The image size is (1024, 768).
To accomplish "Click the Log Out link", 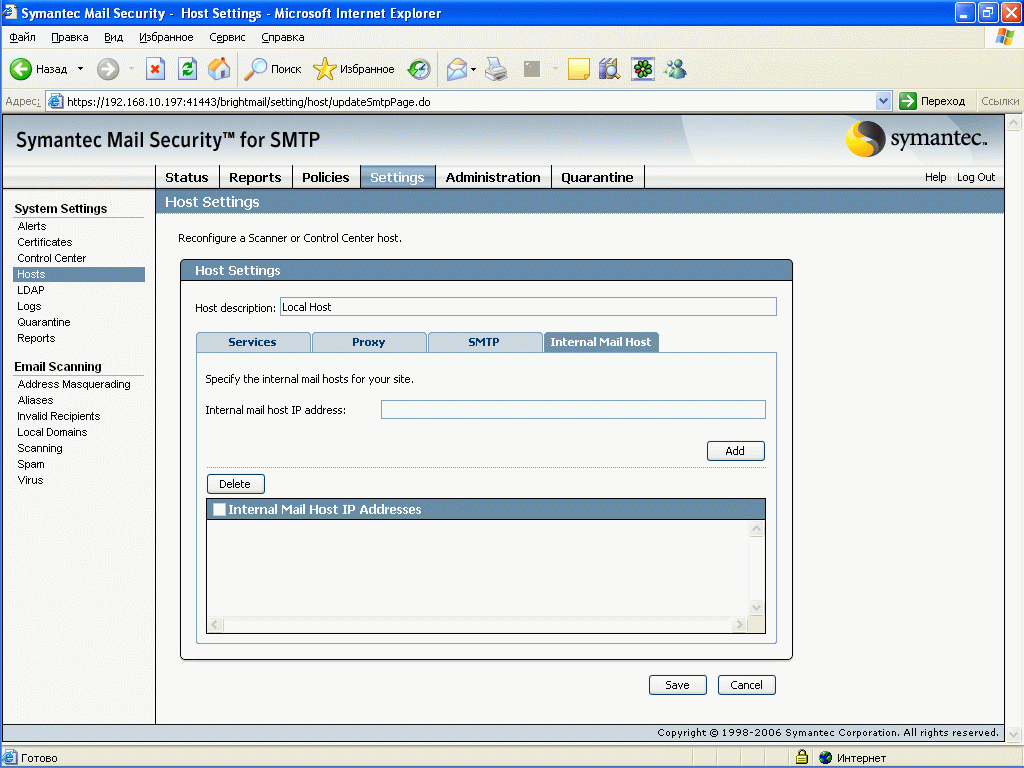I will click(976, 177).
